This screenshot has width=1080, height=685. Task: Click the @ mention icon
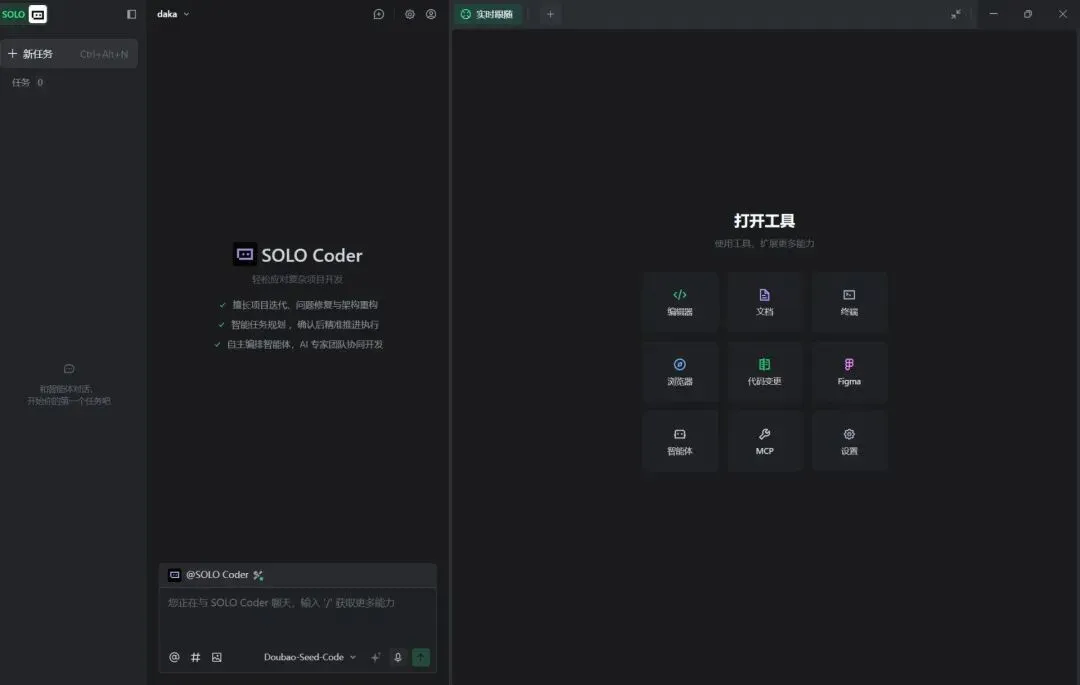tap(174, 657)
